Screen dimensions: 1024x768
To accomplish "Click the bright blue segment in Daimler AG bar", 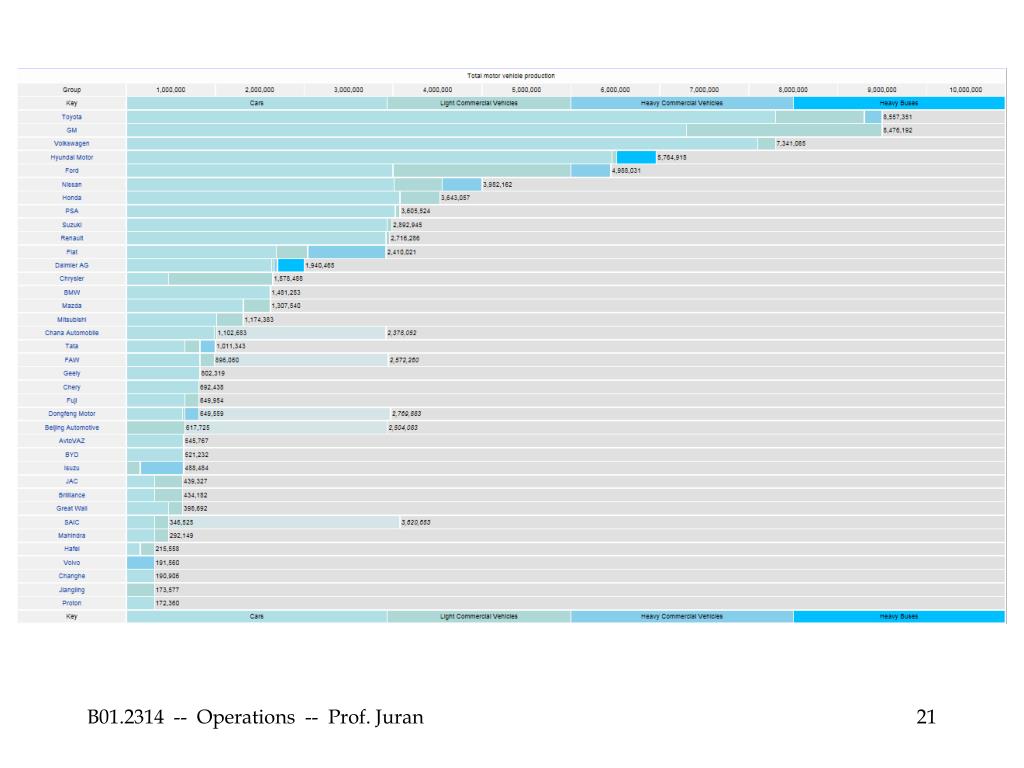I will (x=291, y=265).
